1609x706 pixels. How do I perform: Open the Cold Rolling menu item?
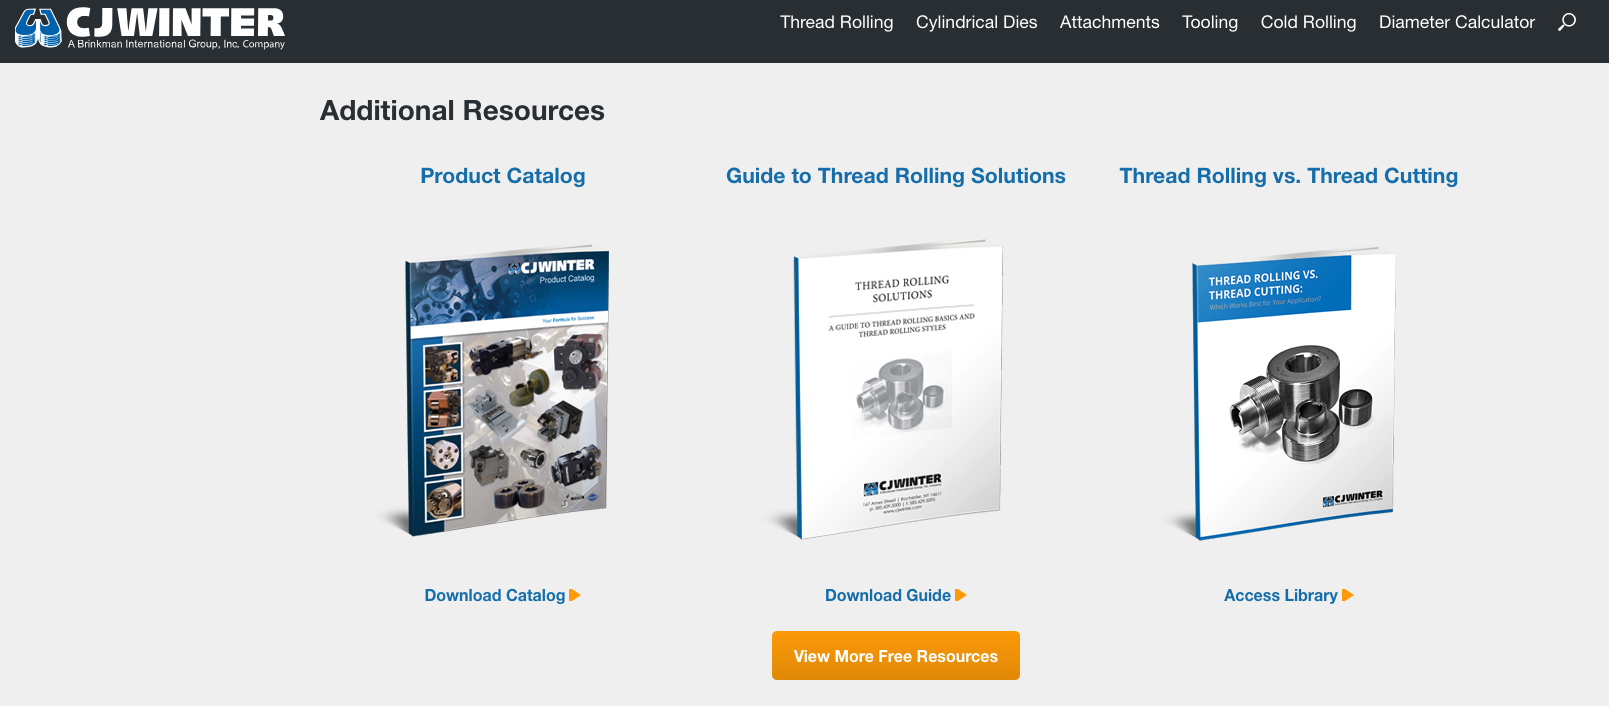1308,22
